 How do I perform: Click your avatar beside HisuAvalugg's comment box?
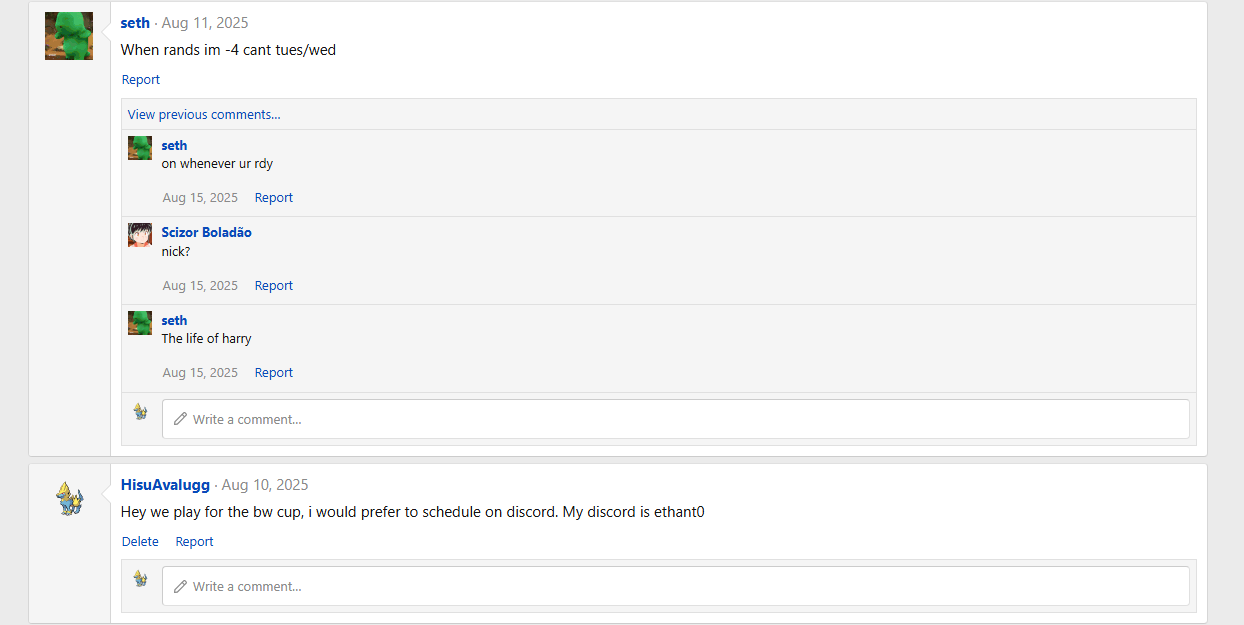140,578
